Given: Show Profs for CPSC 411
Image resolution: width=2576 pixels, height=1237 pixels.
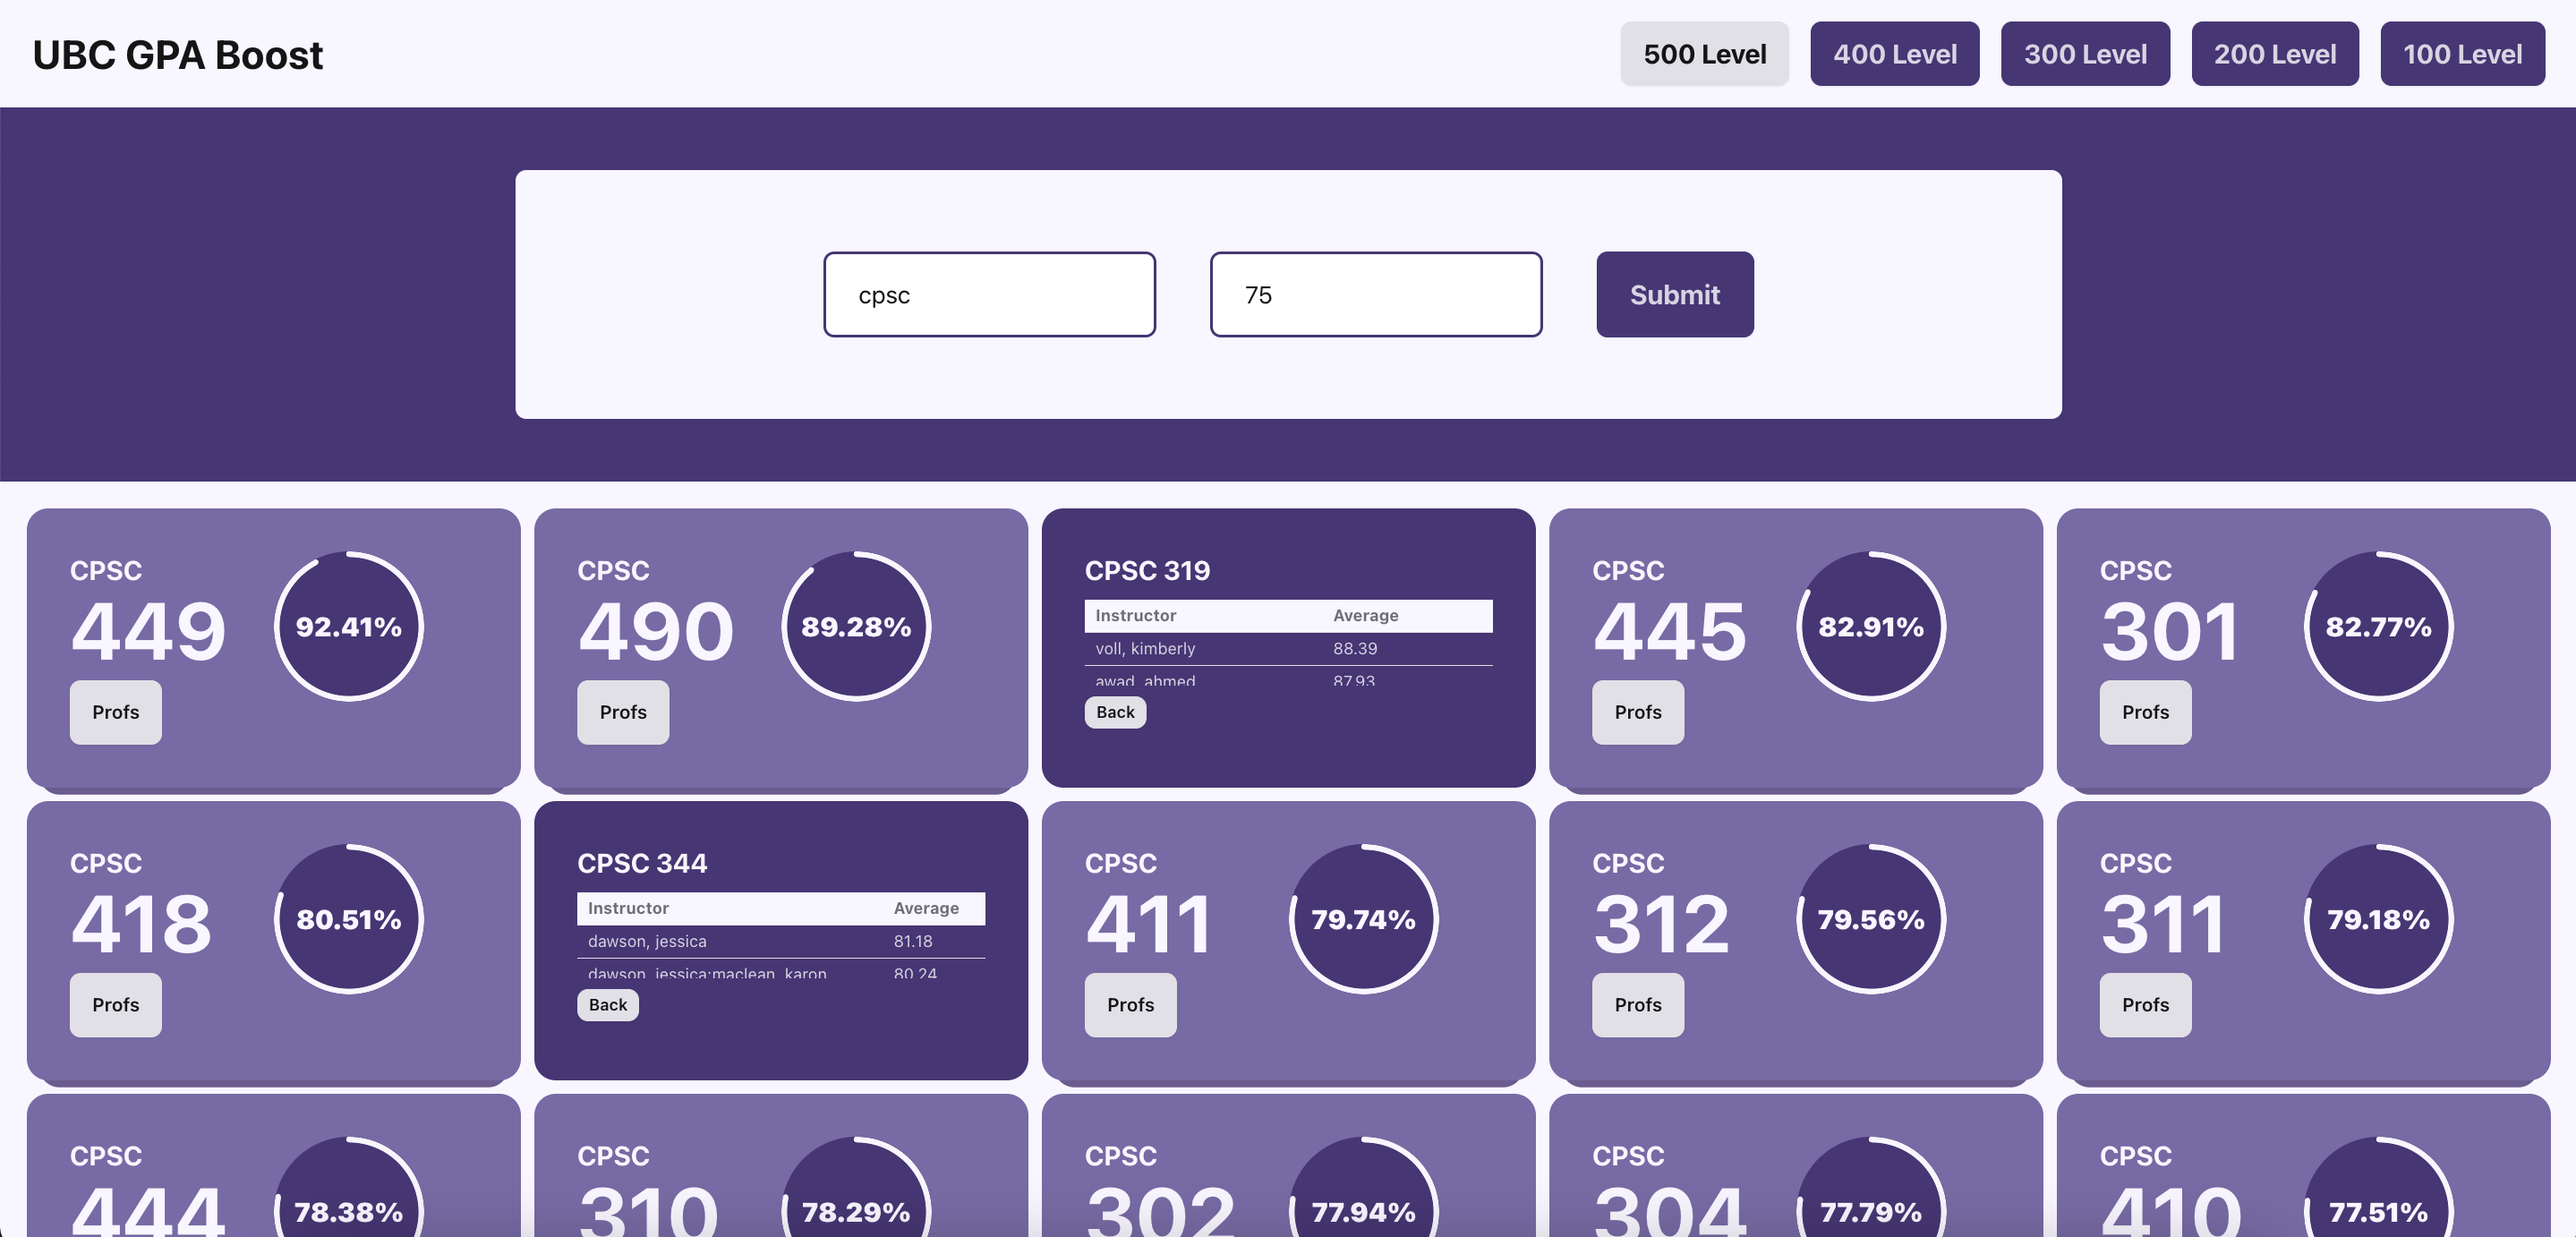Looking at the screenshot, I should (x=1130, y=1005).
